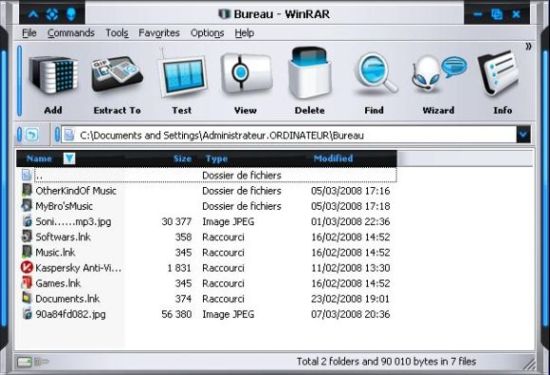This screenshot has height=375, width=550.
Task: Open the Tools menu
Action: 117,33
